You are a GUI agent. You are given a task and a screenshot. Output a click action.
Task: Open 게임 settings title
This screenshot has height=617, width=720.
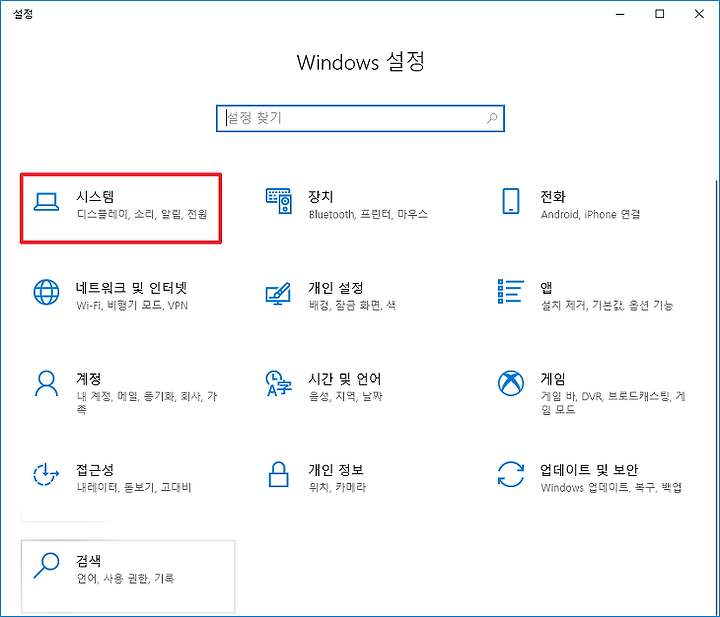(x=552, y=379)
